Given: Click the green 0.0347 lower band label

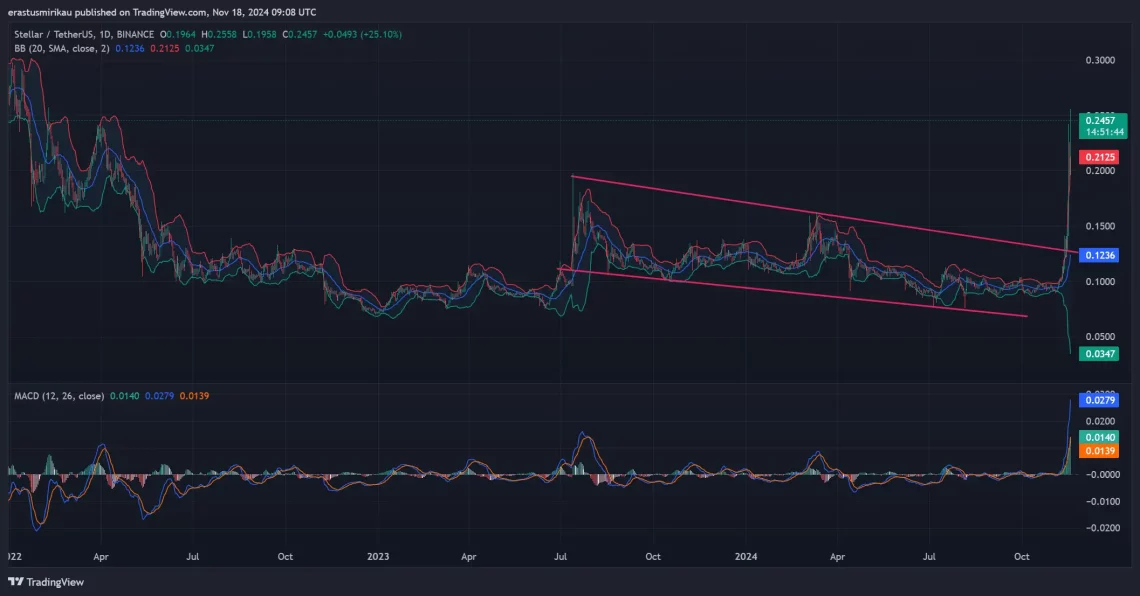Looking at the screenshot, I should click(x=1100, y=354).
